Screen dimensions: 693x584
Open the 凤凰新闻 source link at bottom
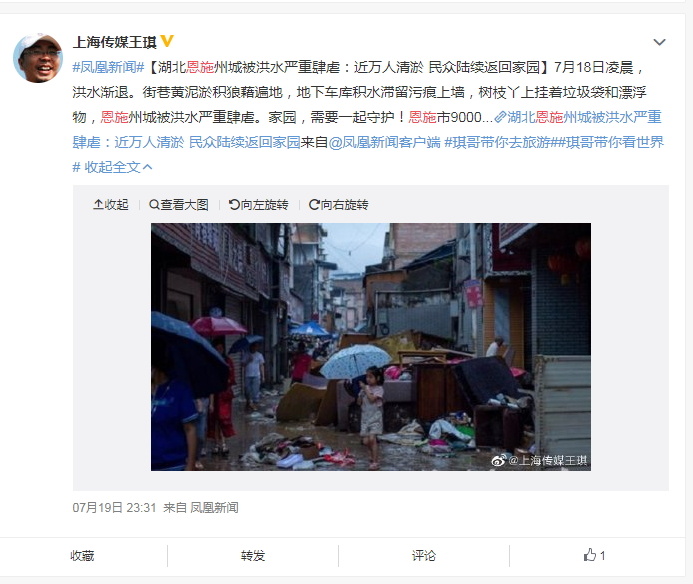tap(214, 508)
